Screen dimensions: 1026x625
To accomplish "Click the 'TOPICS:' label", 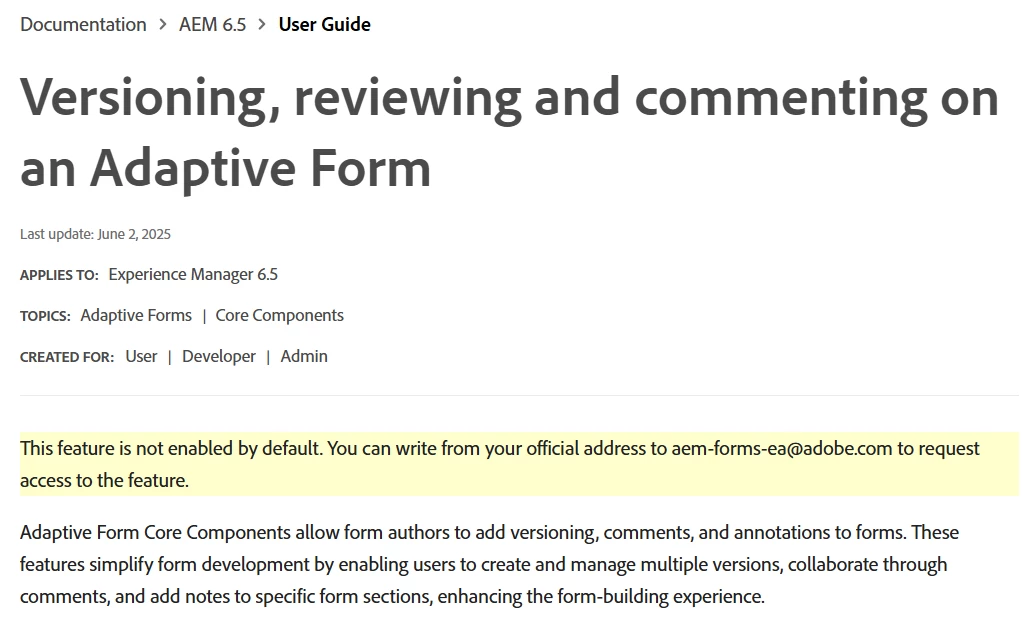I will [x=45, y=316].
